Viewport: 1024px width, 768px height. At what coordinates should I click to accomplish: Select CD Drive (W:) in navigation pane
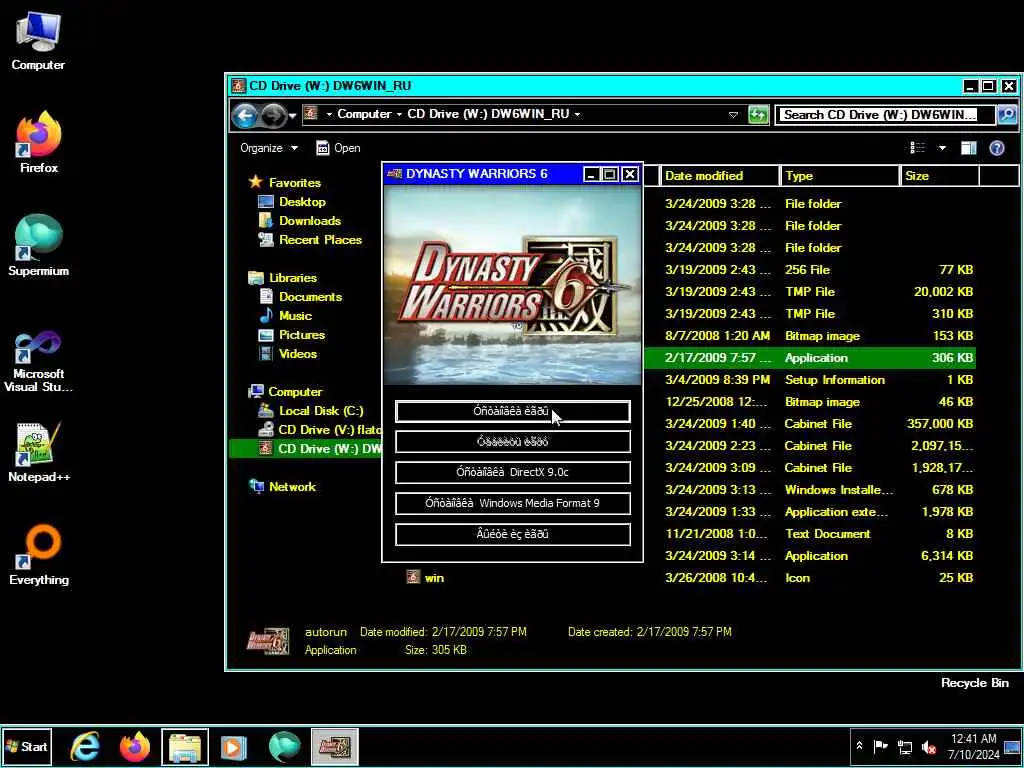tap(306, 449)
